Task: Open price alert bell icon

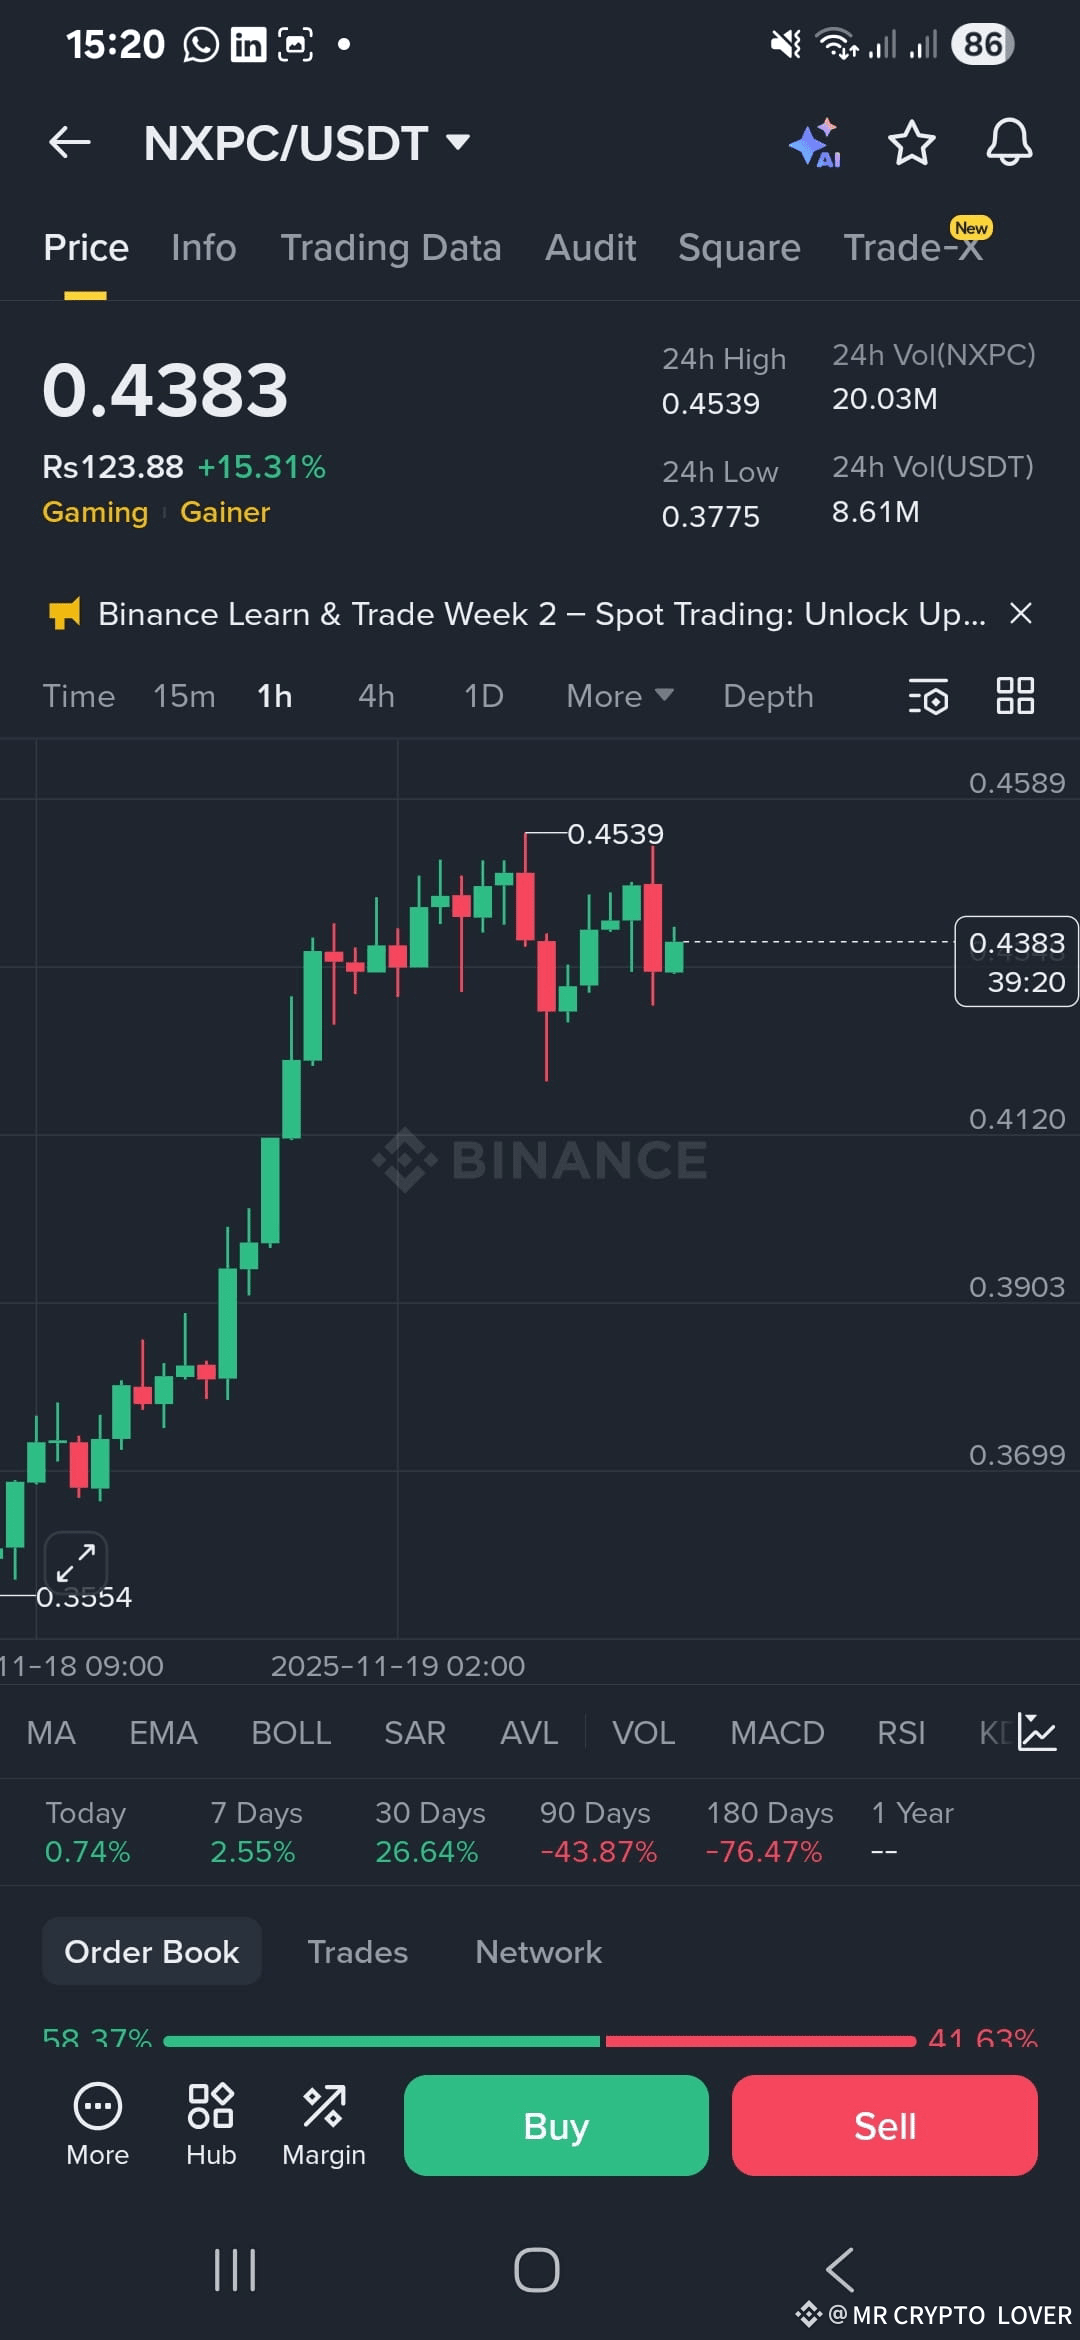Action: pyautogui.click(x=1009, y=143)
